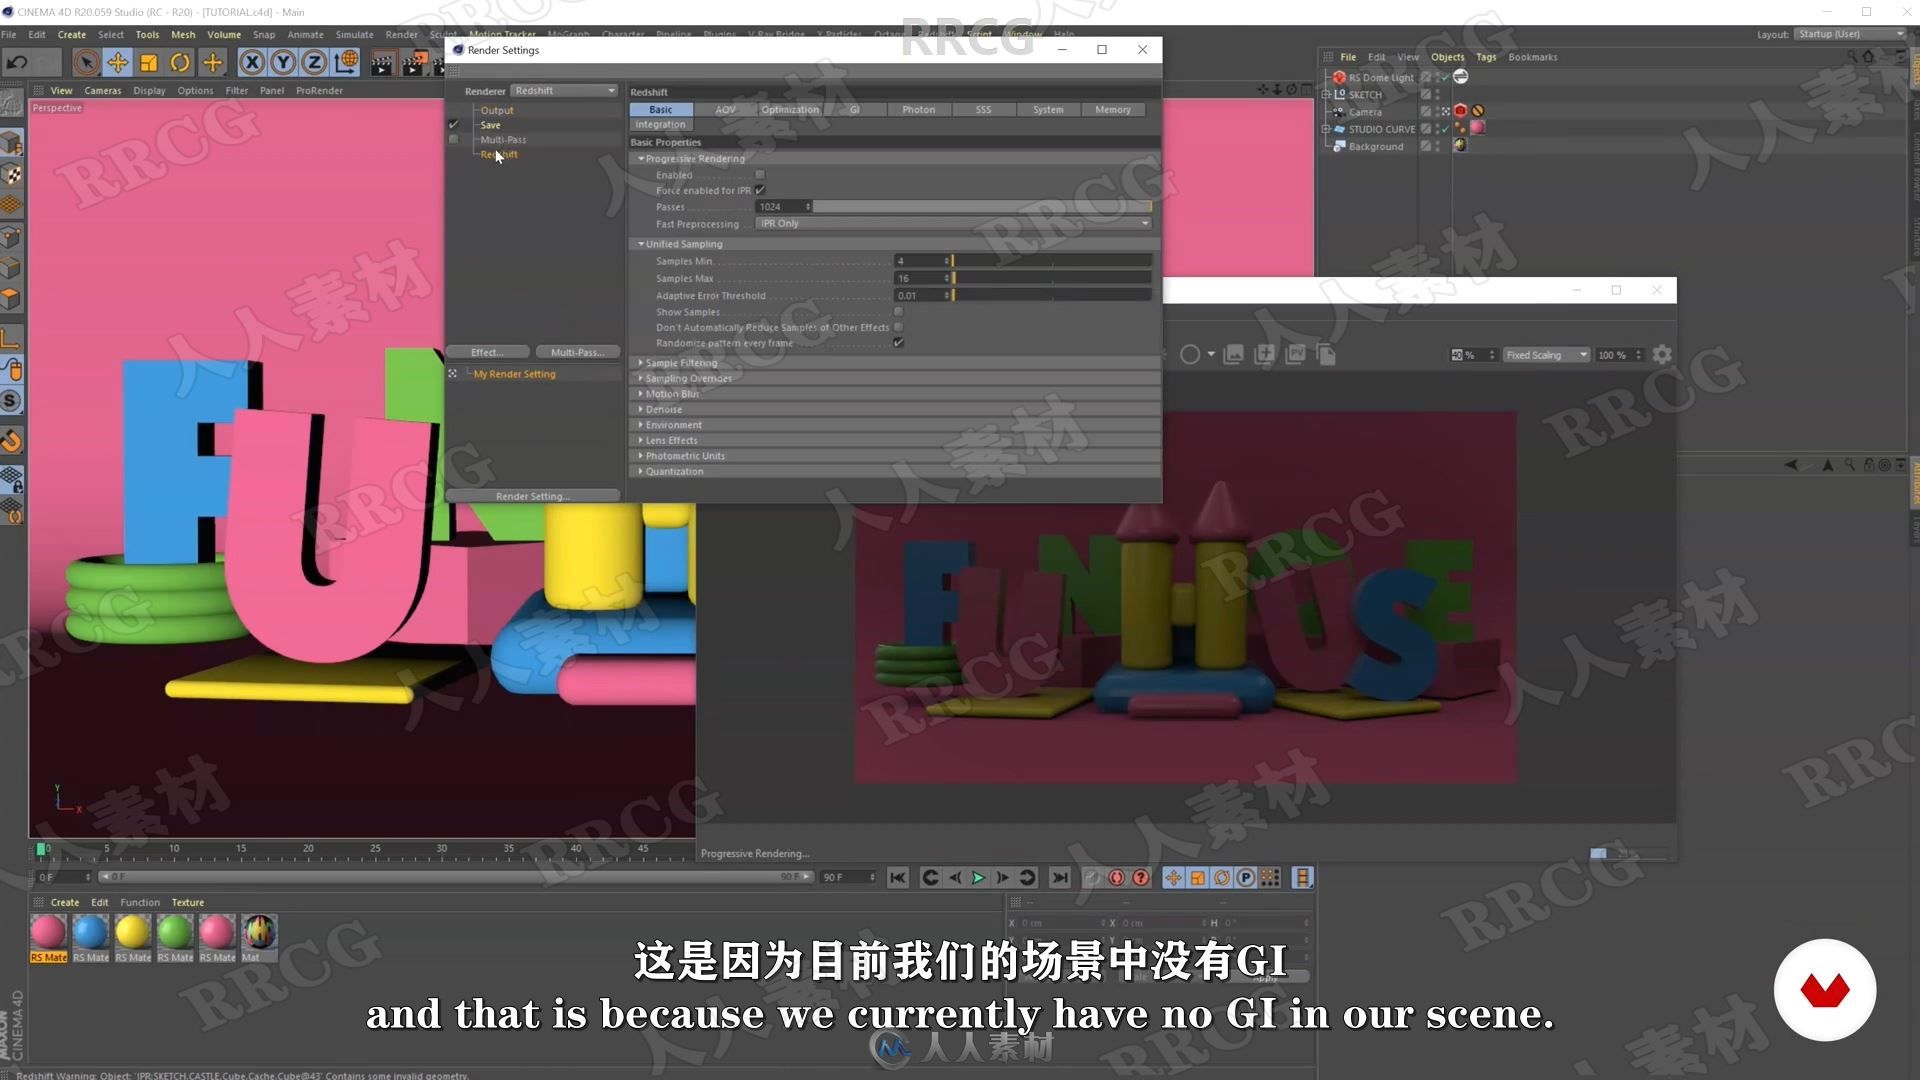Adjust the Adaptive Error Threshold slider
Image resolution: width=1920 pixels, height=1080 pixels.
click(1052, 296)
